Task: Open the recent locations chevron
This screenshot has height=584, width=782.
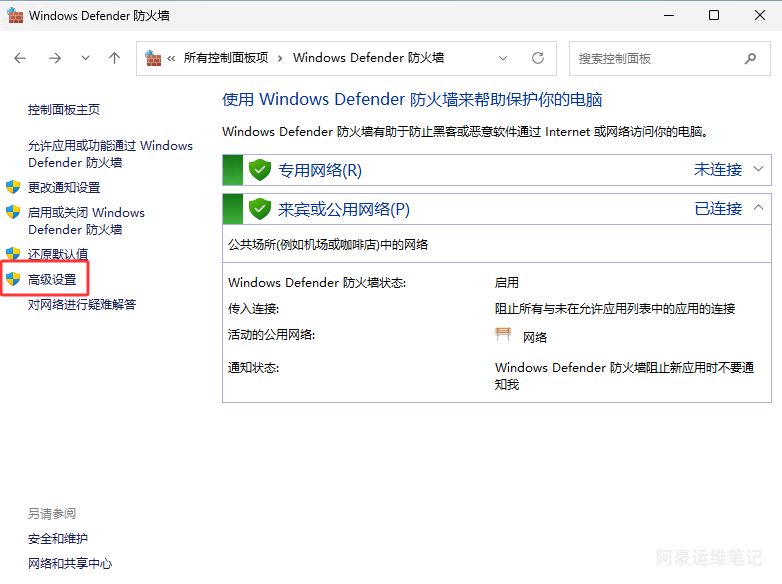Action: [x=85, y=58]
